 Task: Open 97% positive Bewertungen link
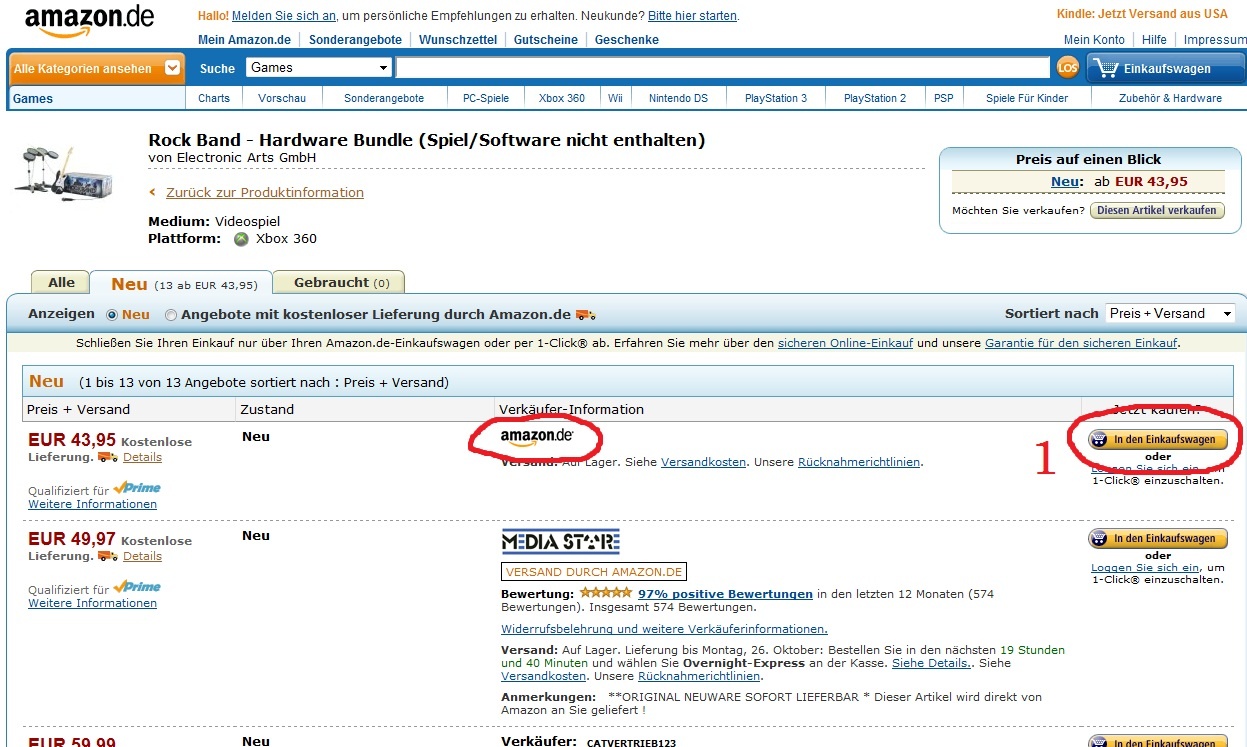pyautogui.click(x=725, y=594)
